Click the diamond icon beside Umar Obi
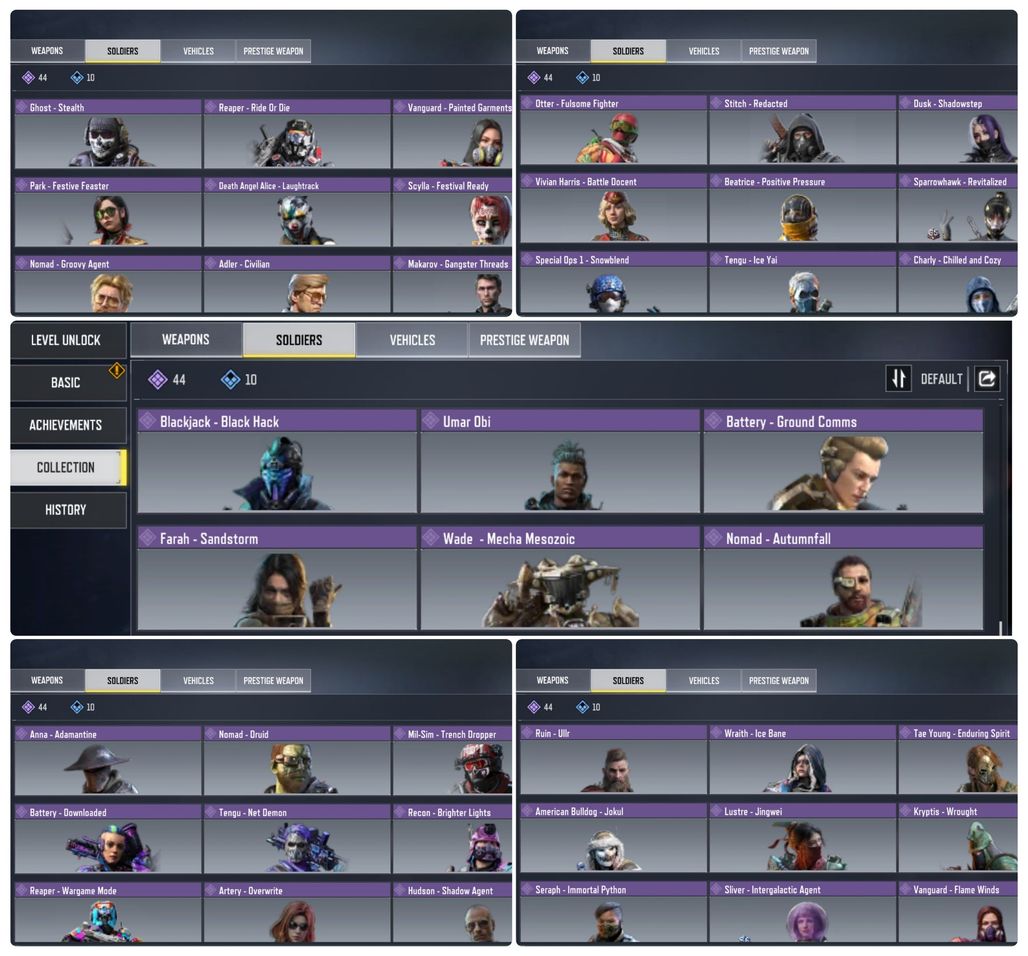The image size is (1028, 956). coord(430,421)
